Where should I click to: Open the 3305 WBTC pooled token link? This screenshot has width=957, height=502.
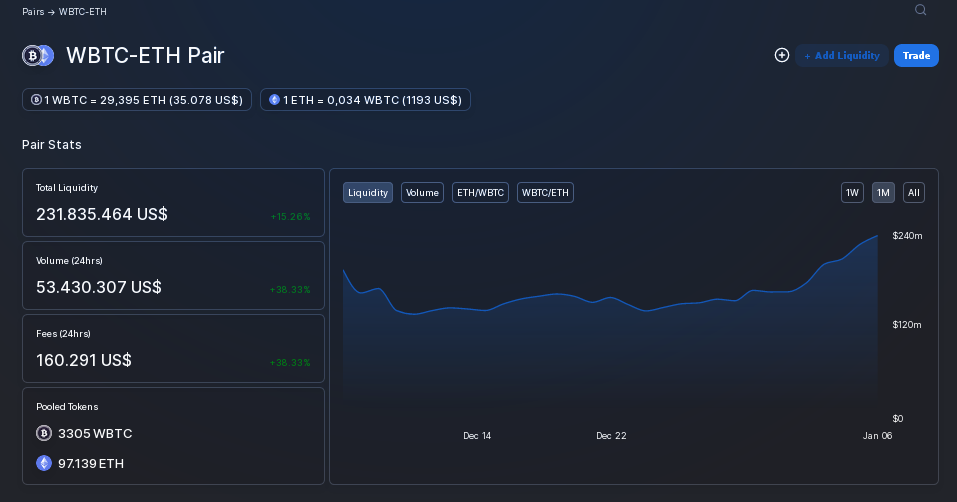(95, 433)
